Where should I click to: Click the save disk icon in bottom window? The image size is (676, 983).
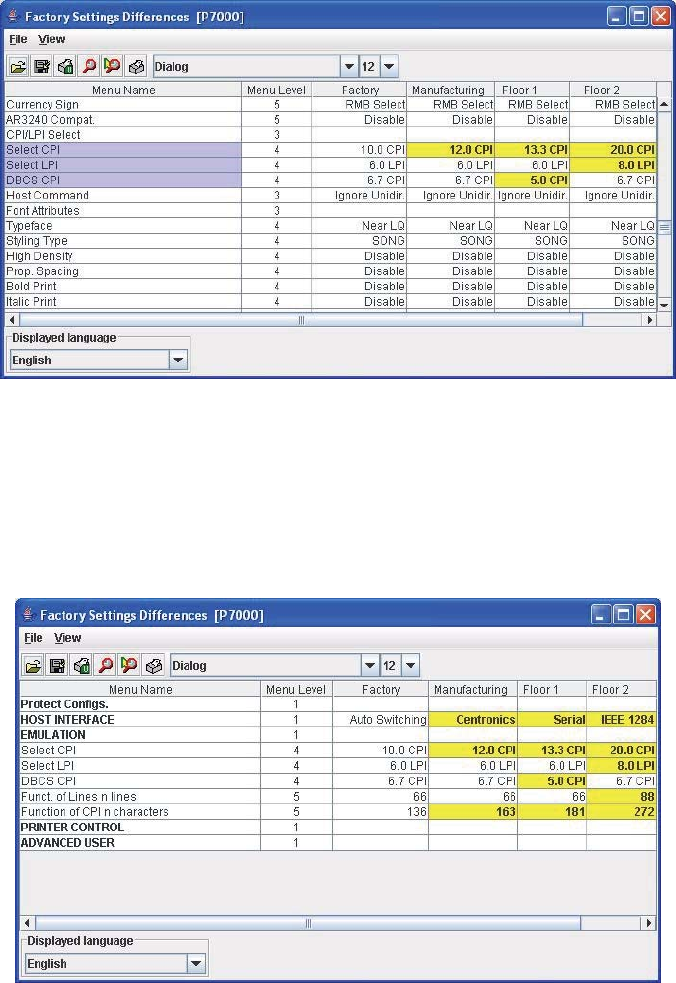point(57,665)
